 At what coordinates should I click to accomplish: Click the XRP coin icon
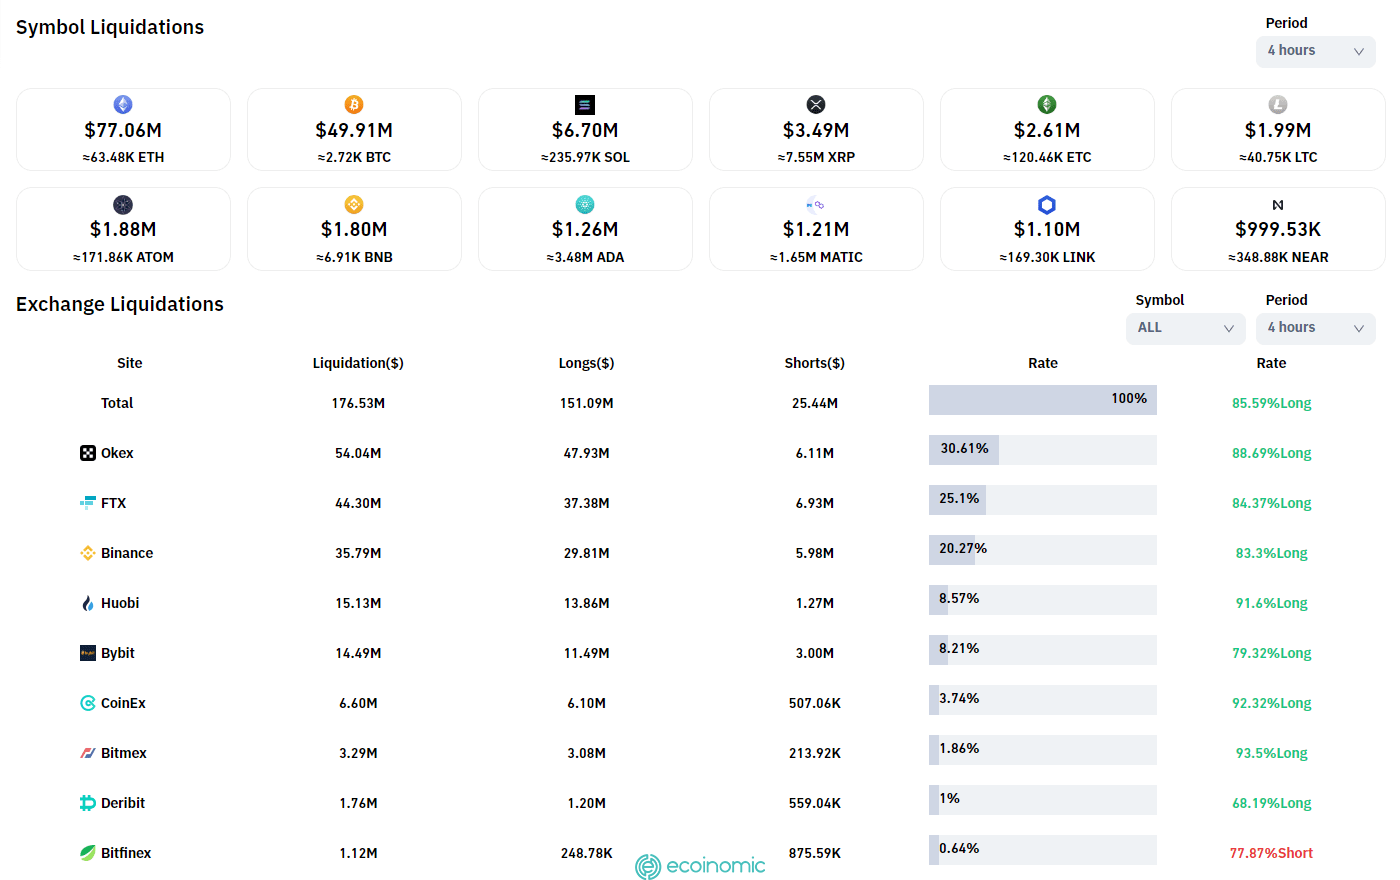click(816, 104)
